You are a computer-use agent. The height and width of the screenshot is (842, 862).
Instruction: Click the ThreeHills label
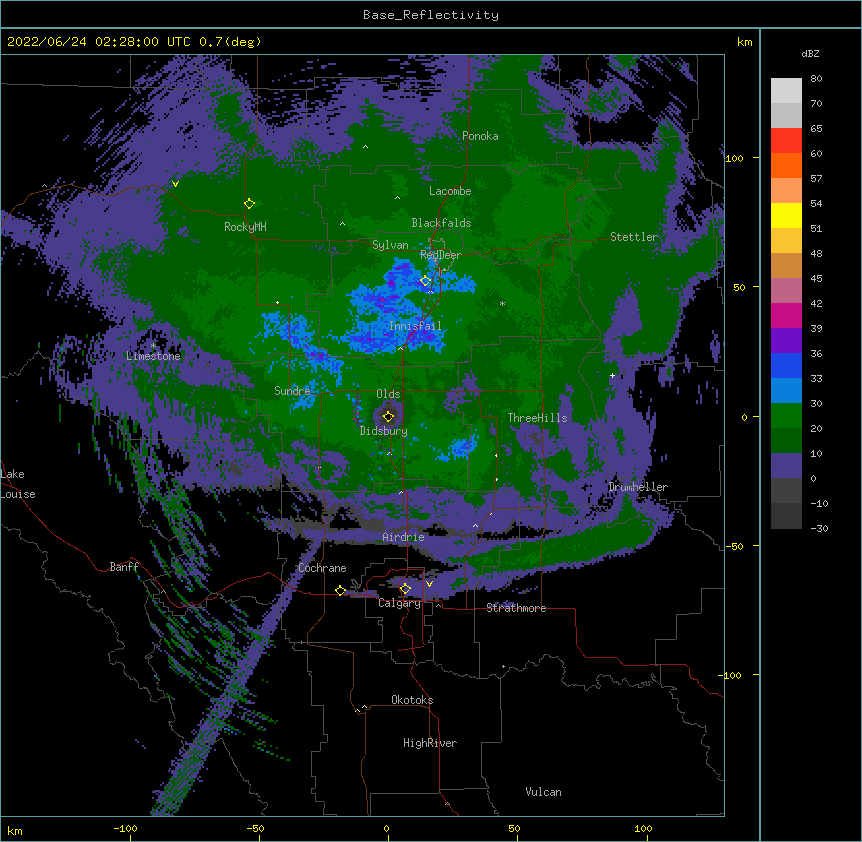tap(537, 418)
